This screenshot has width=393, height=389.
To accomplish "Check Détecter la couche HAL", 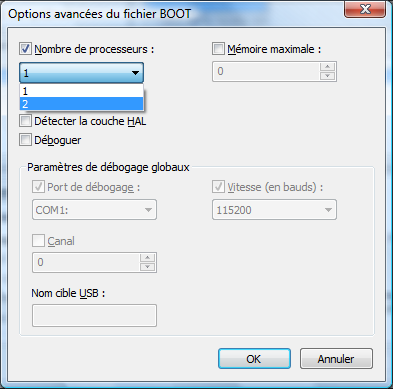I will click(x=25, y=121).
